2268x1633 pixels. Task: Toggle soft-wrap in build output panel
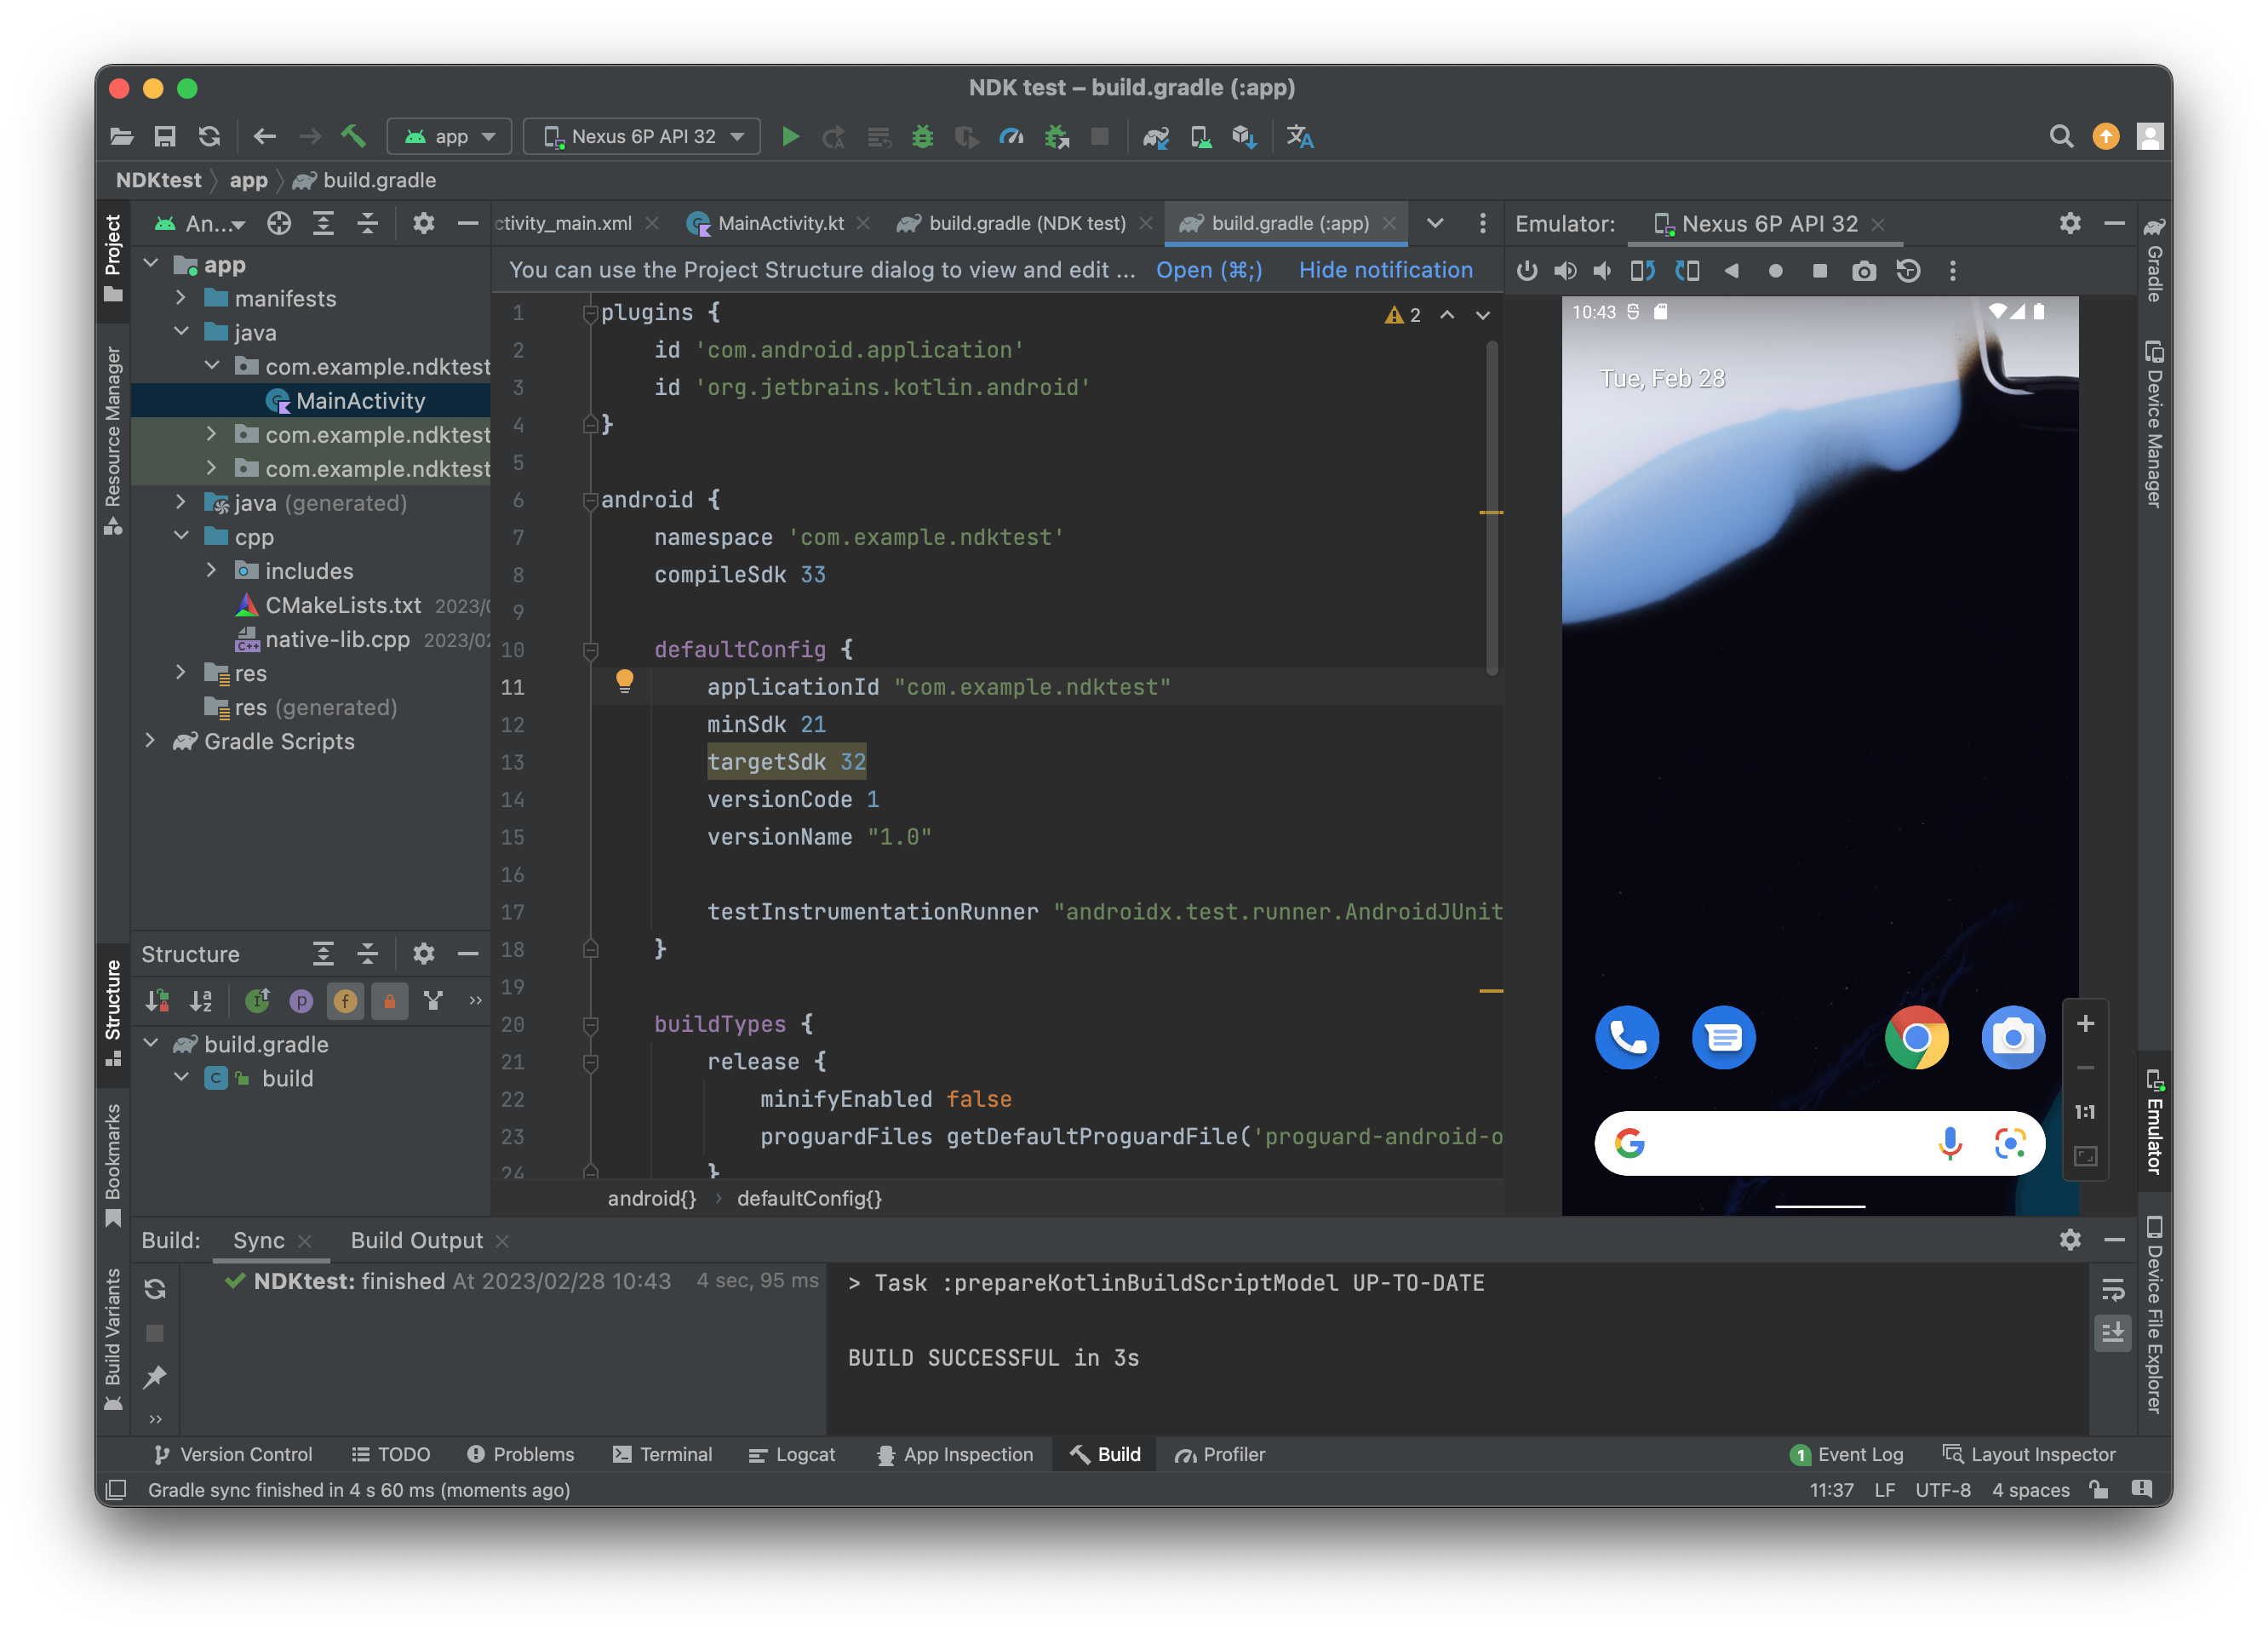2112,1289
